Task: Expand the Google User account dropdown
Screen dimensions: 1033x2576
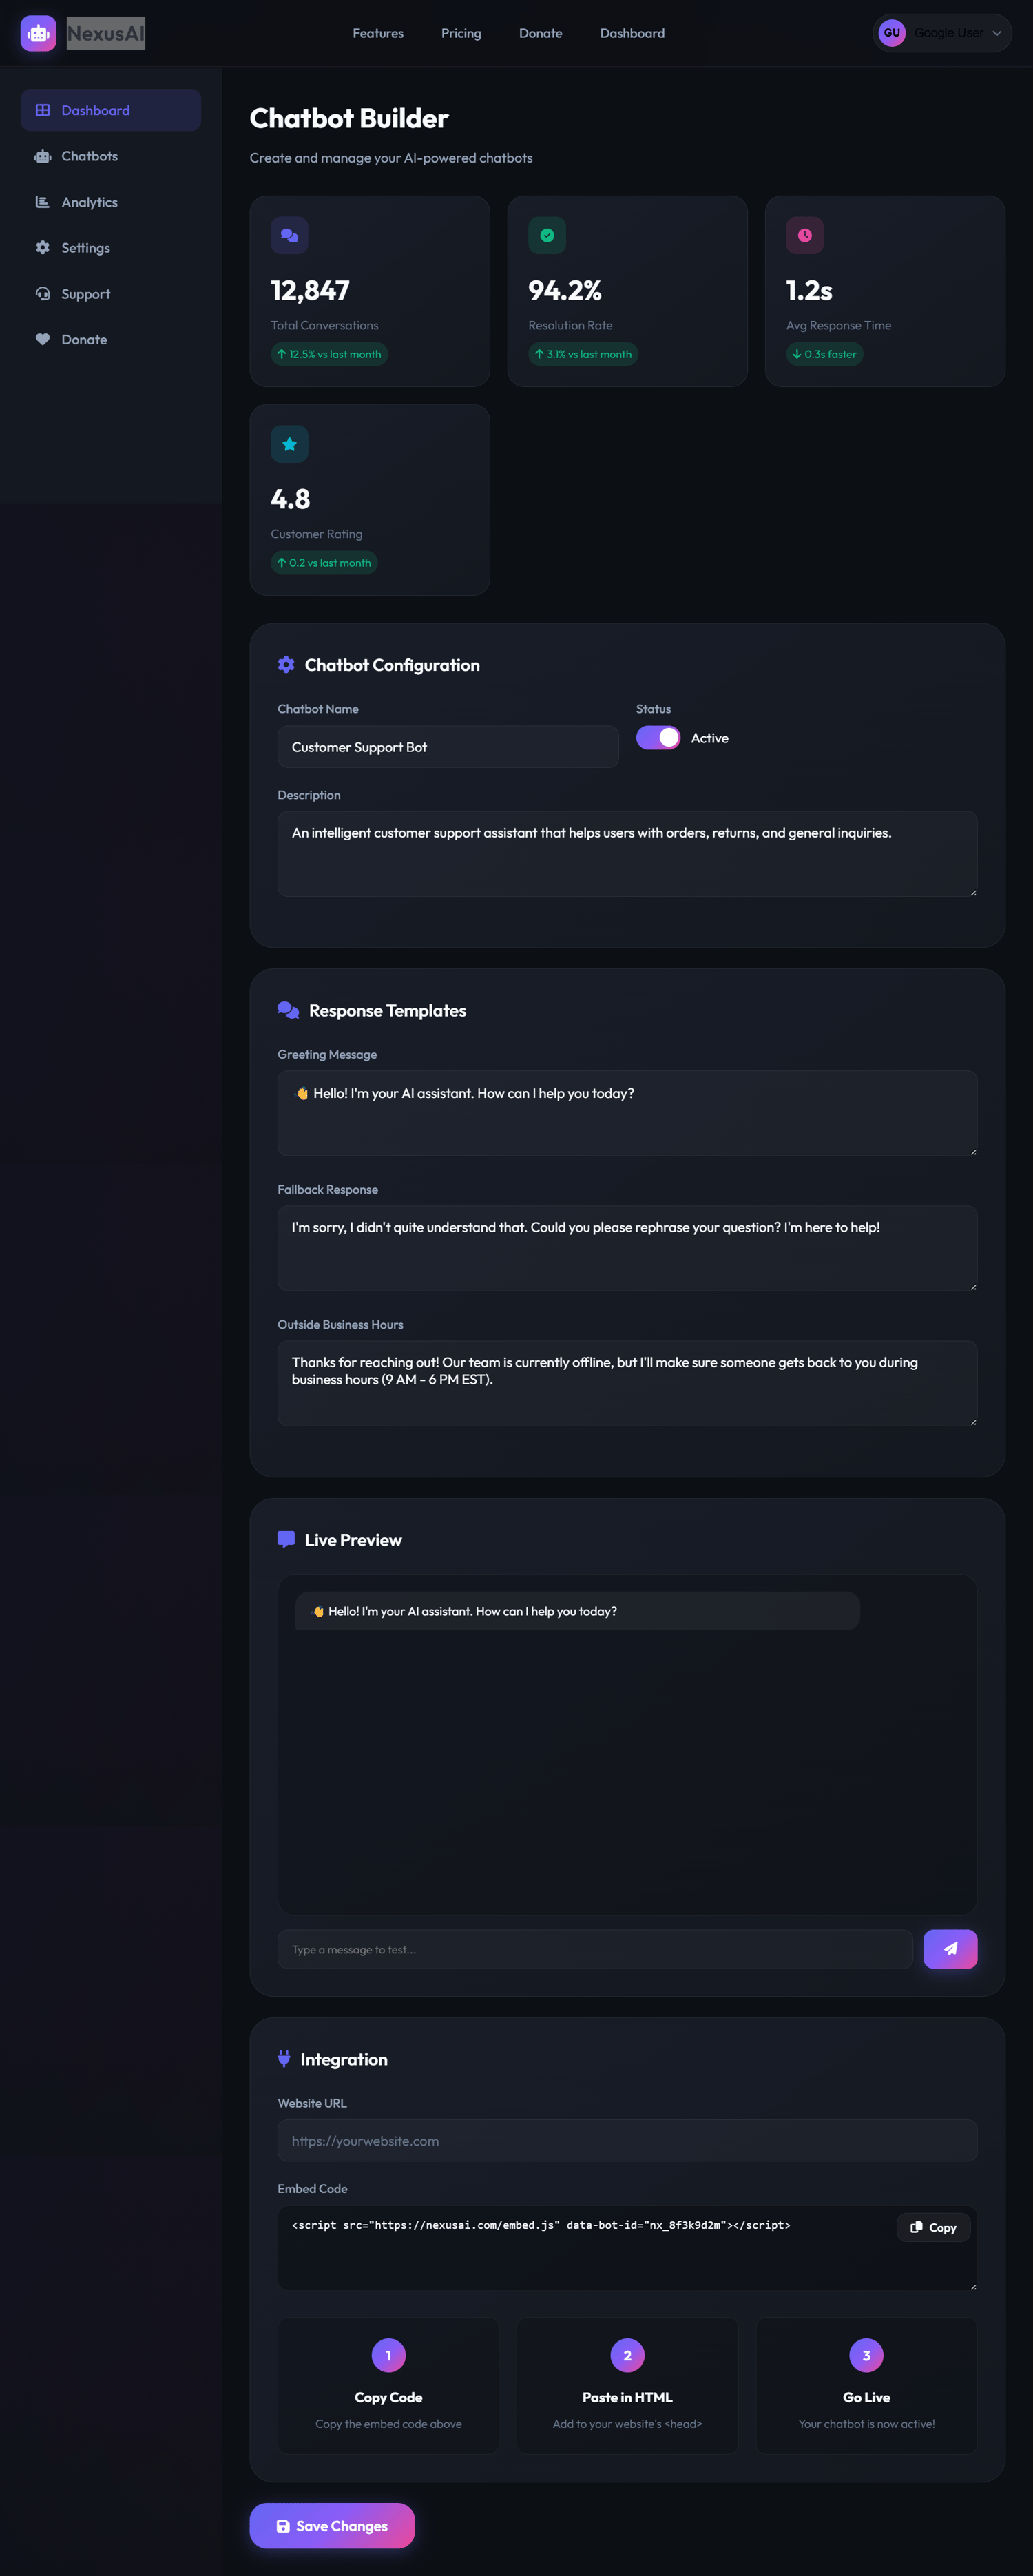Action: pos(942,33)
